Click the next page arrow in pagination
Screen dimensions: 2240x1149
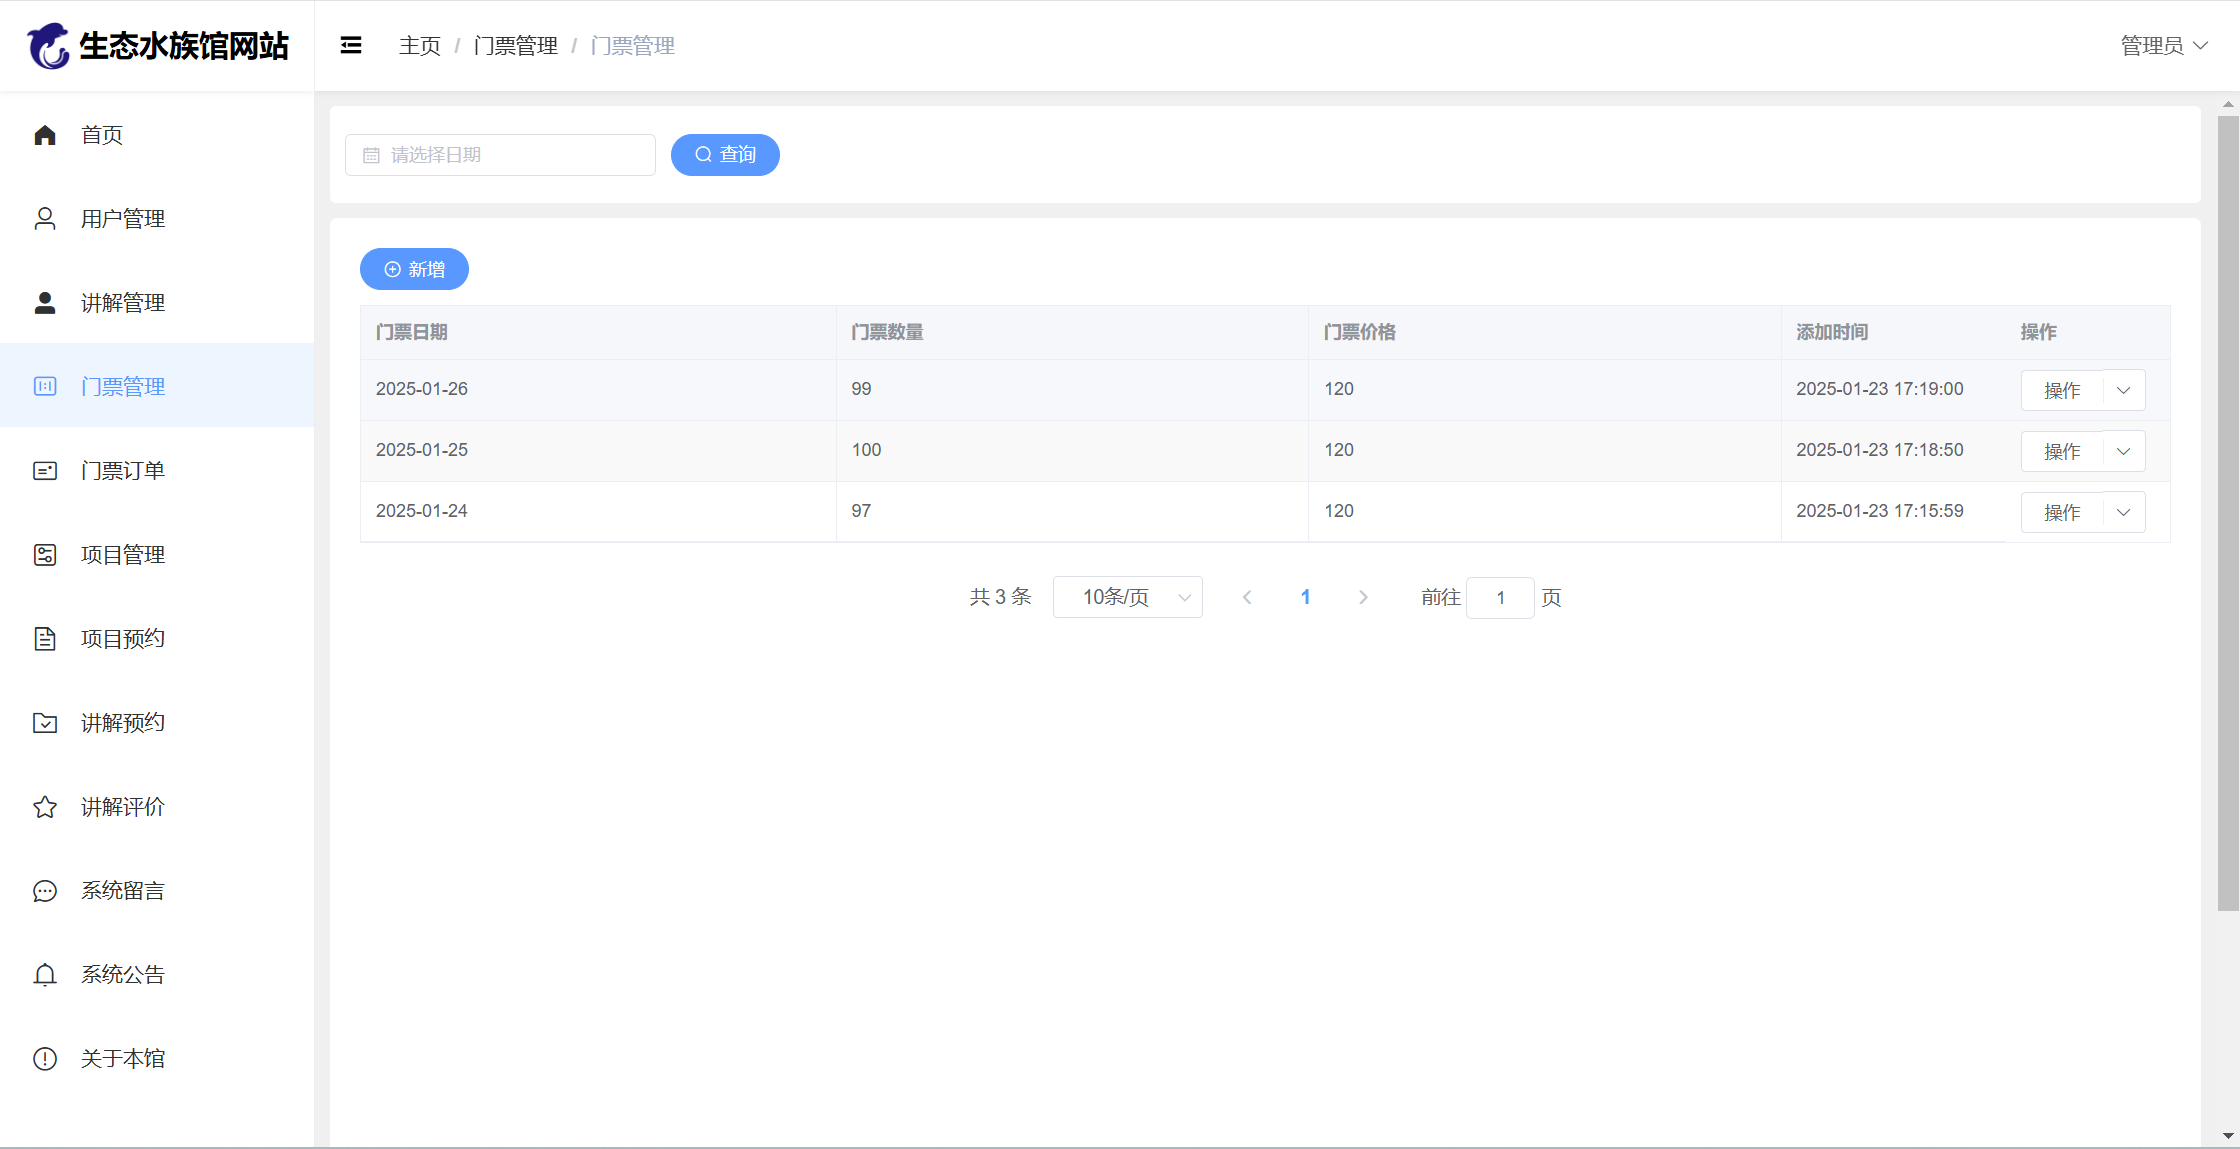click(x=1363, y=597)
